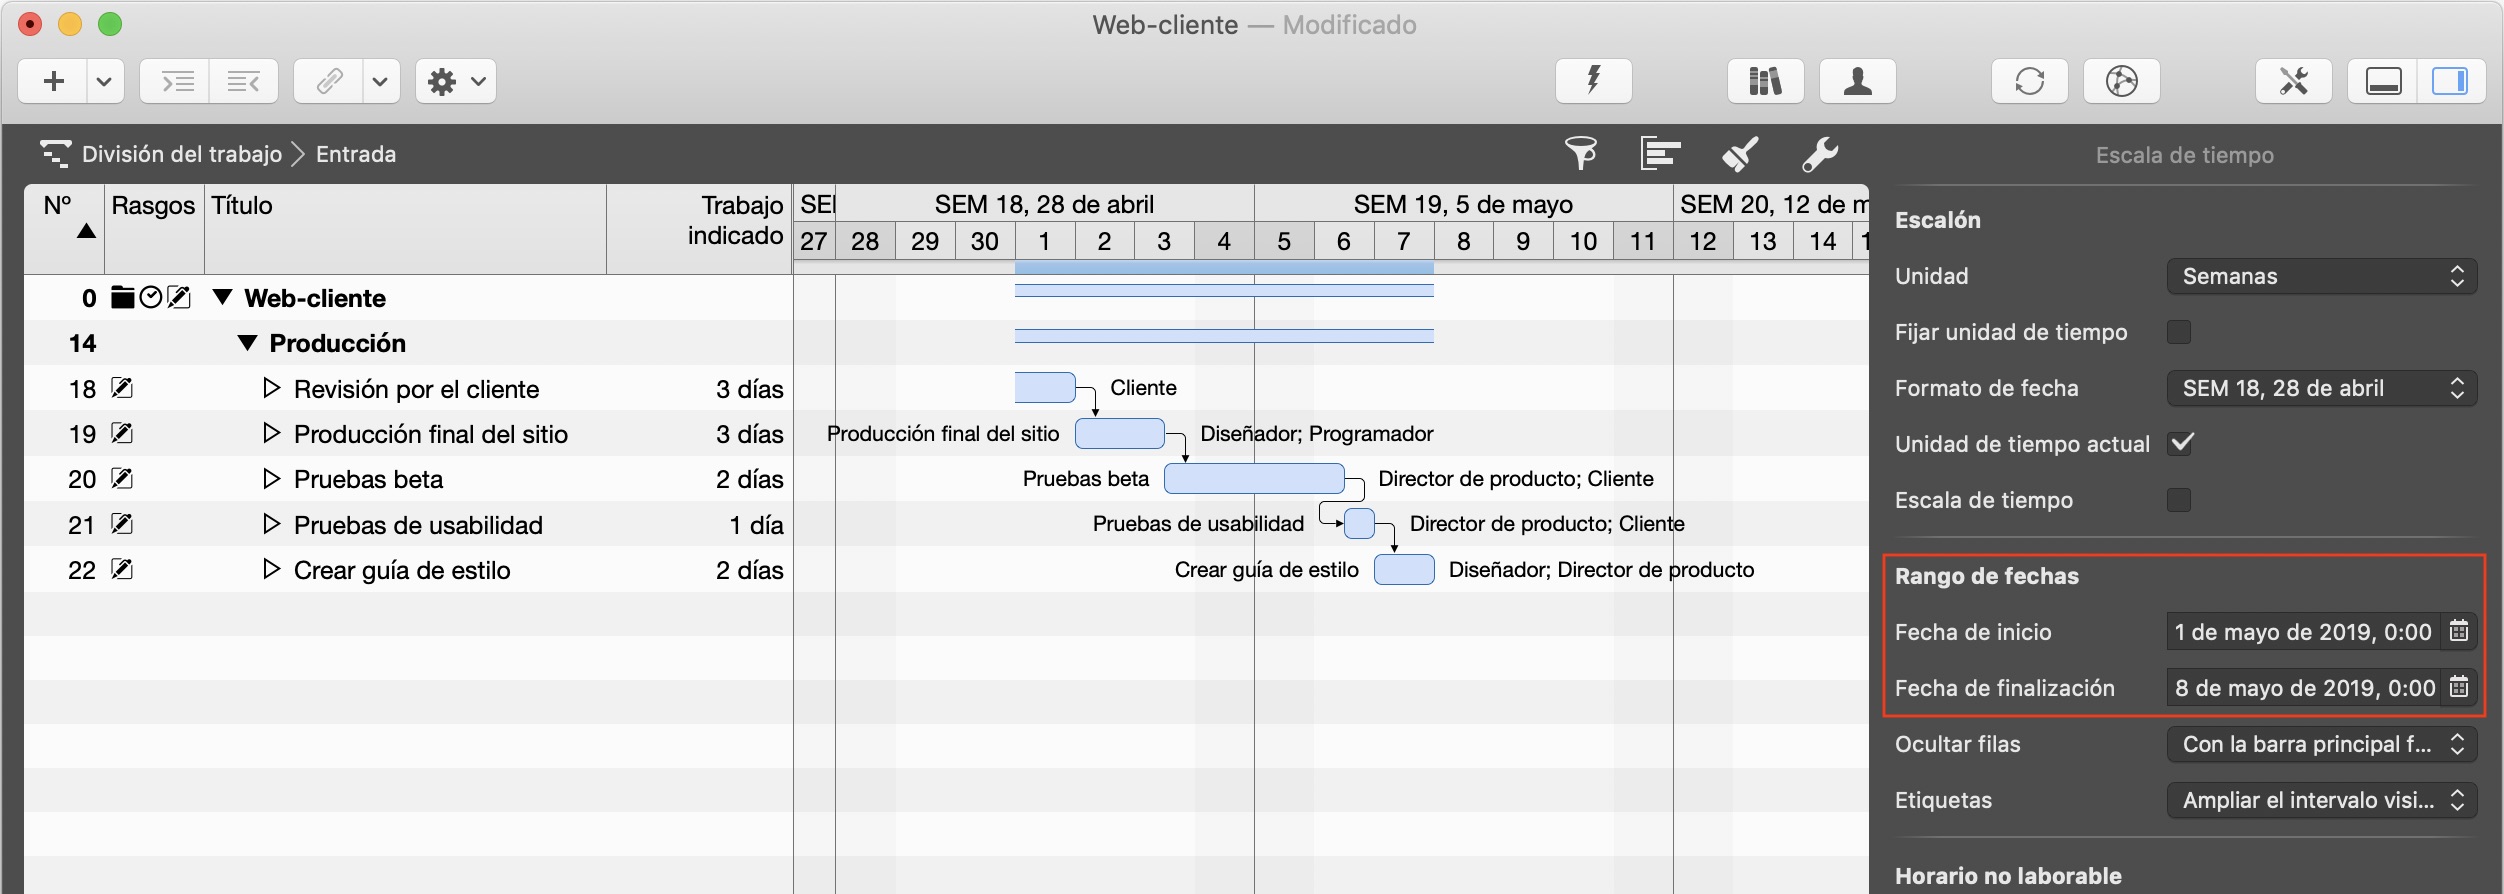Click the lightning bolt toolbar button
Screen dimensions: 2504x894
[1593, 81]
